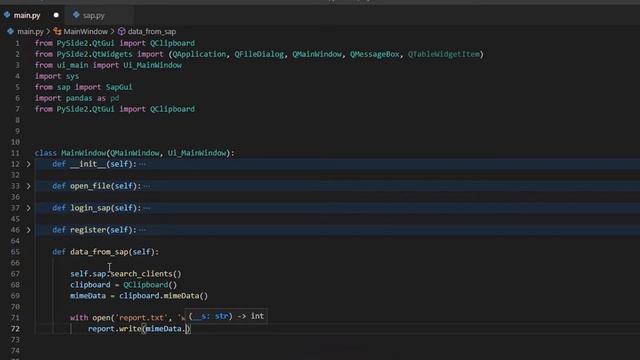The image size is (640, 360).
Task: Switch to the main.py tab
Action: [x=27, y=16]
